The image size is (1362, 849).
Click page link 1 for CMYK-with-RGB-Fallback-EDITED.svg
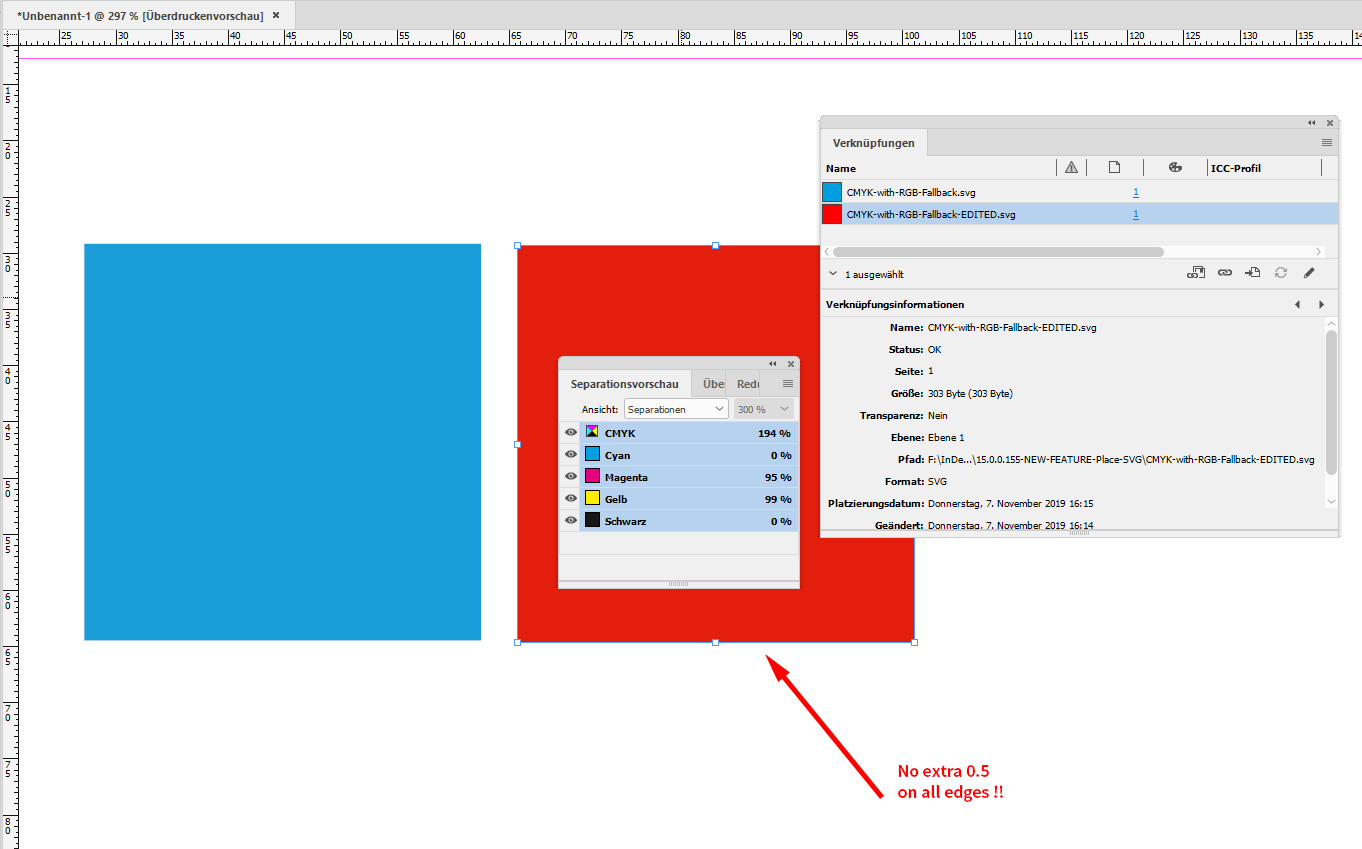1136,214
